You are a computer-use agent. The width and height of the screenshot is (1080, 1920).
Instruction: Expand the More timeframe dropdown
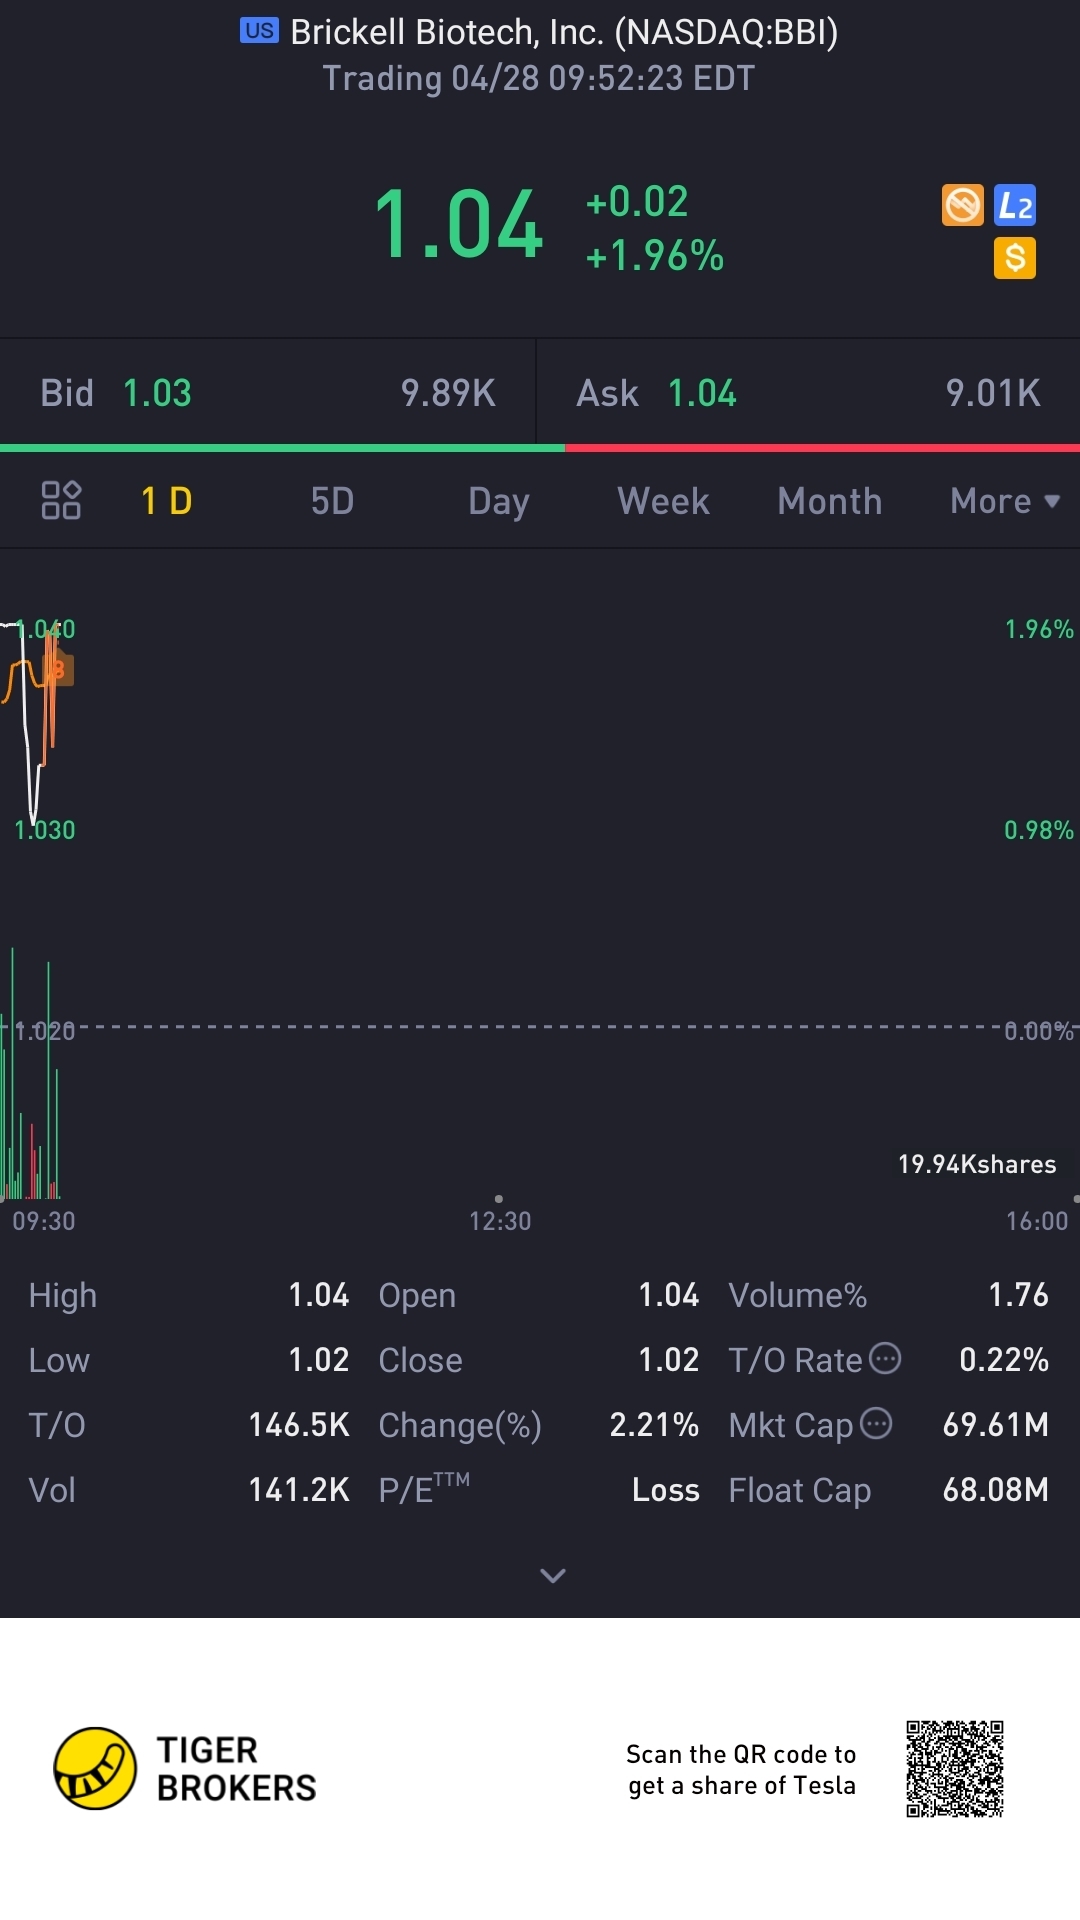(x=1004, y=501)
